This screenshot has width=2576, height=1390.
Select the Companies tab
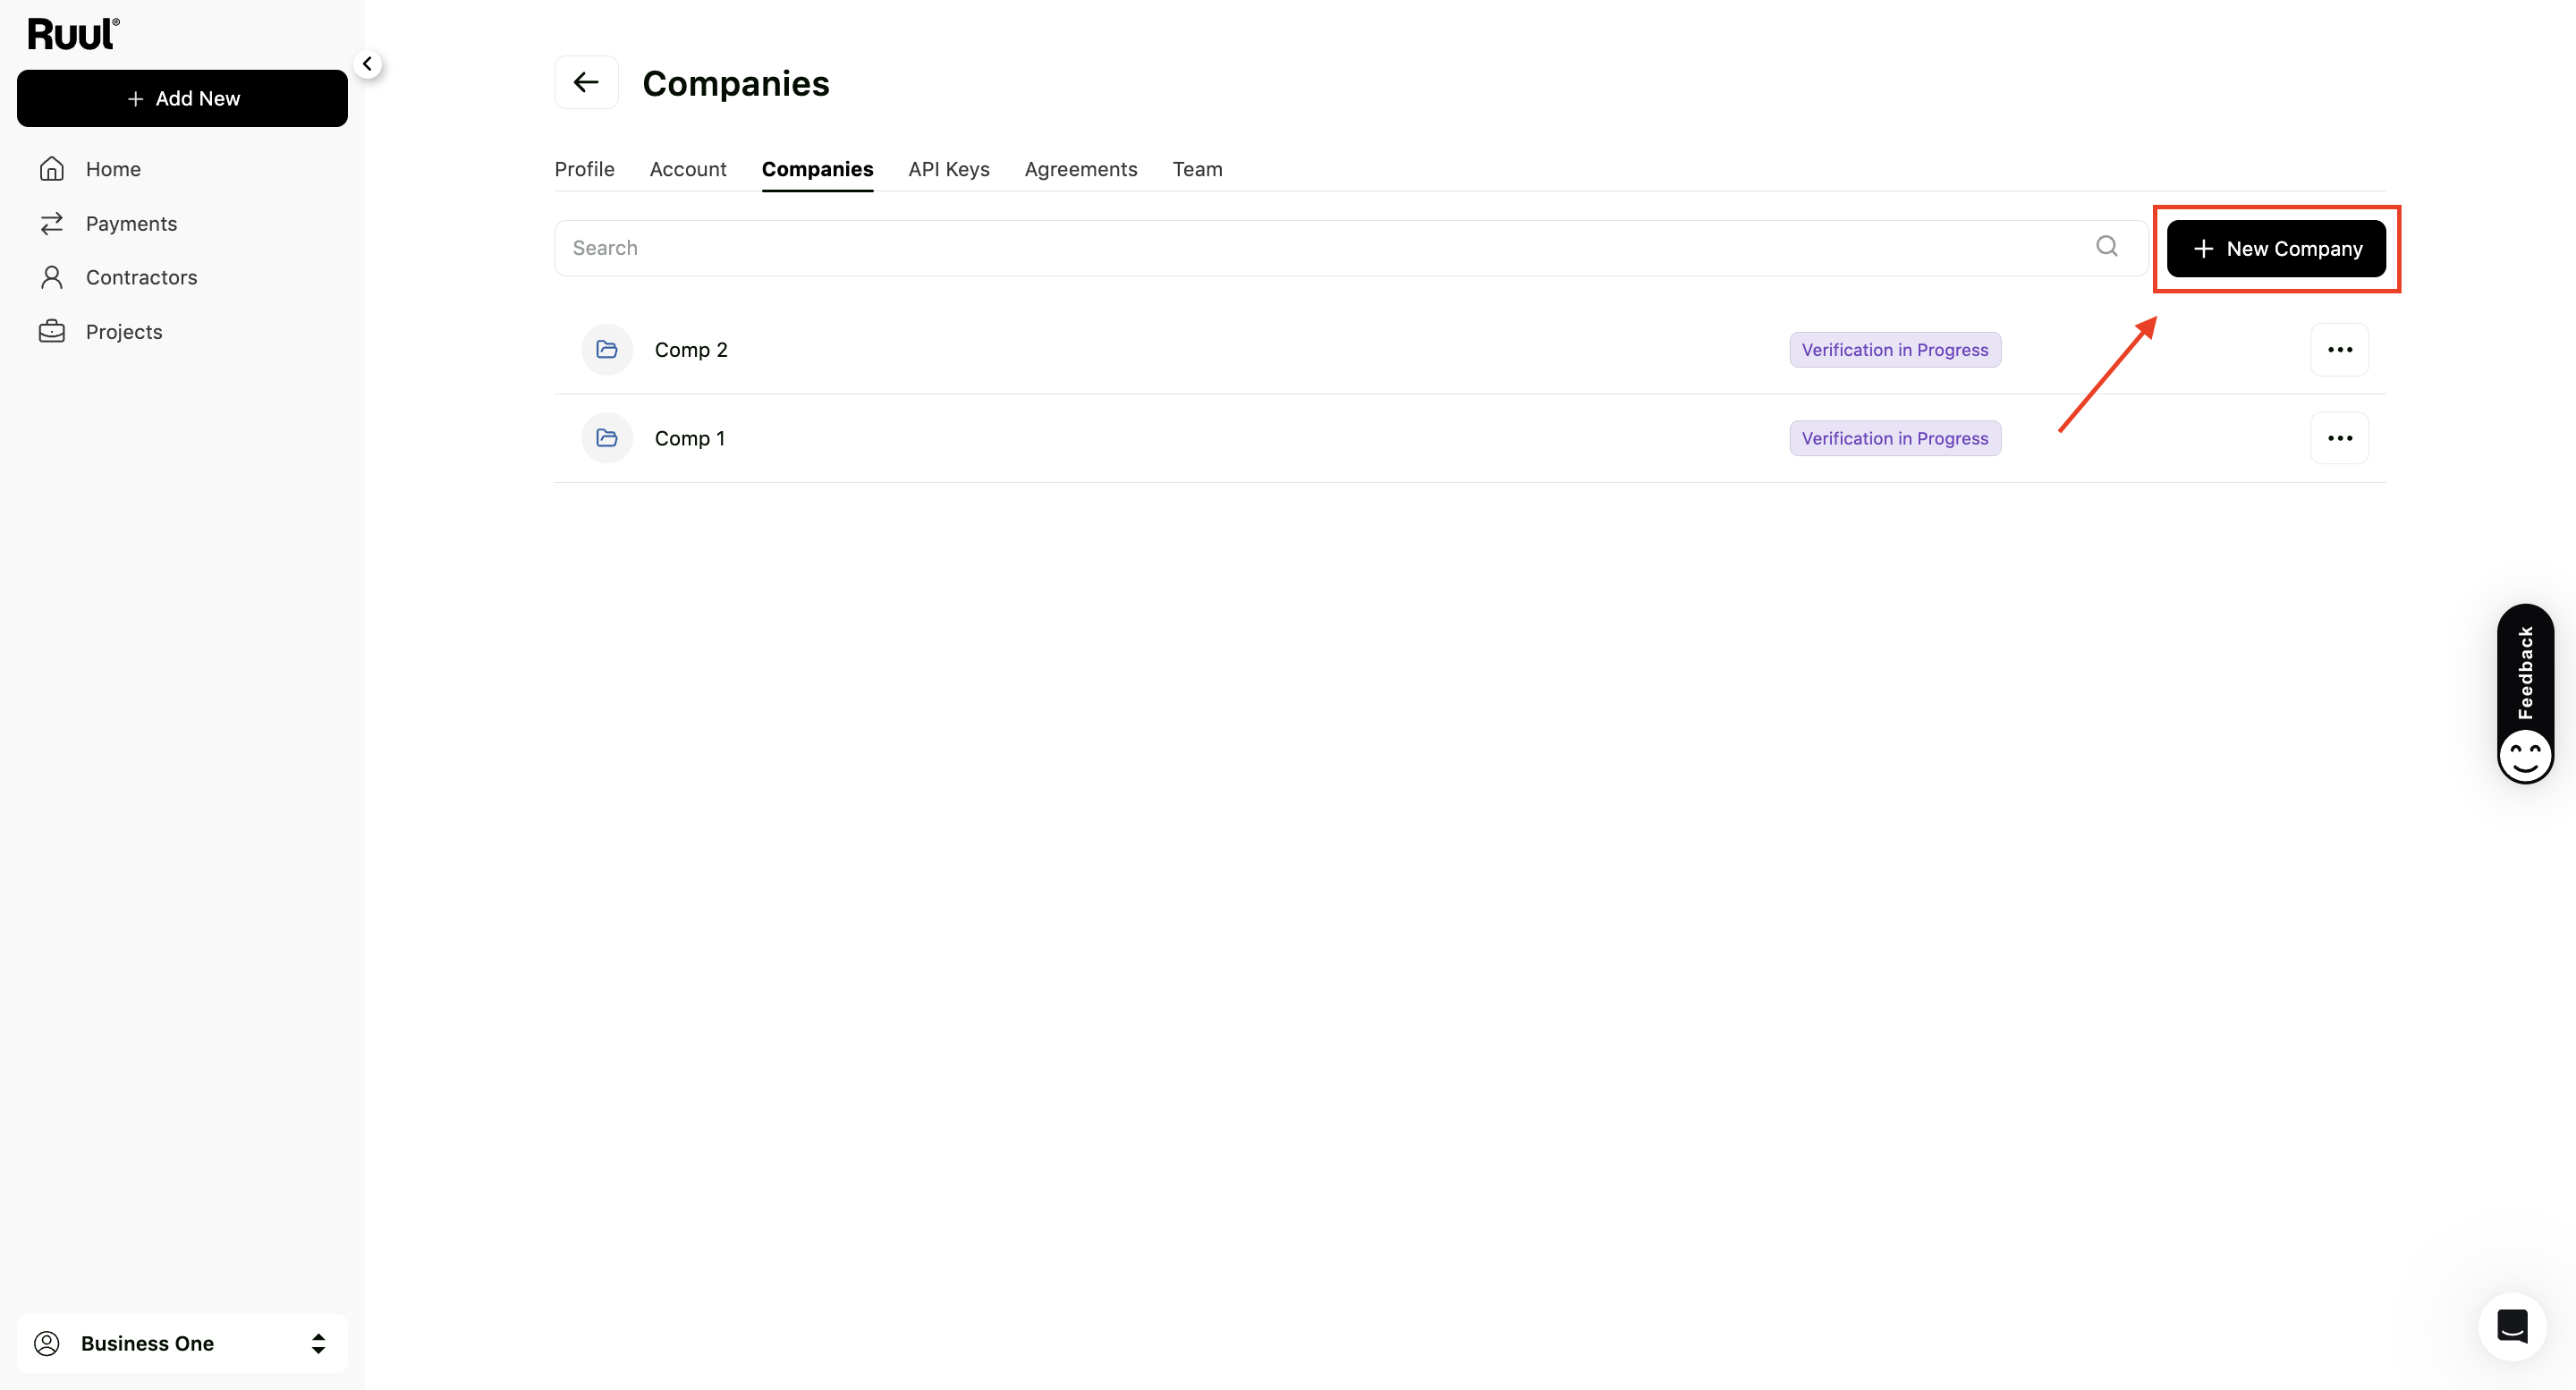(x=817, y=169)
